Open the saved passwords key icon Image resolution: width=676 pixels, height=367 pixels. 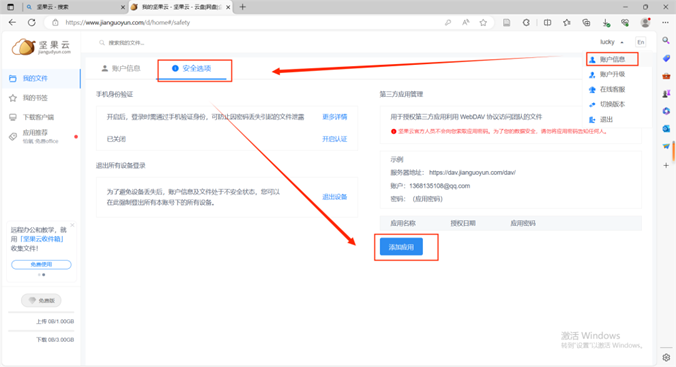pyautogui.click(x=448, y=22)
